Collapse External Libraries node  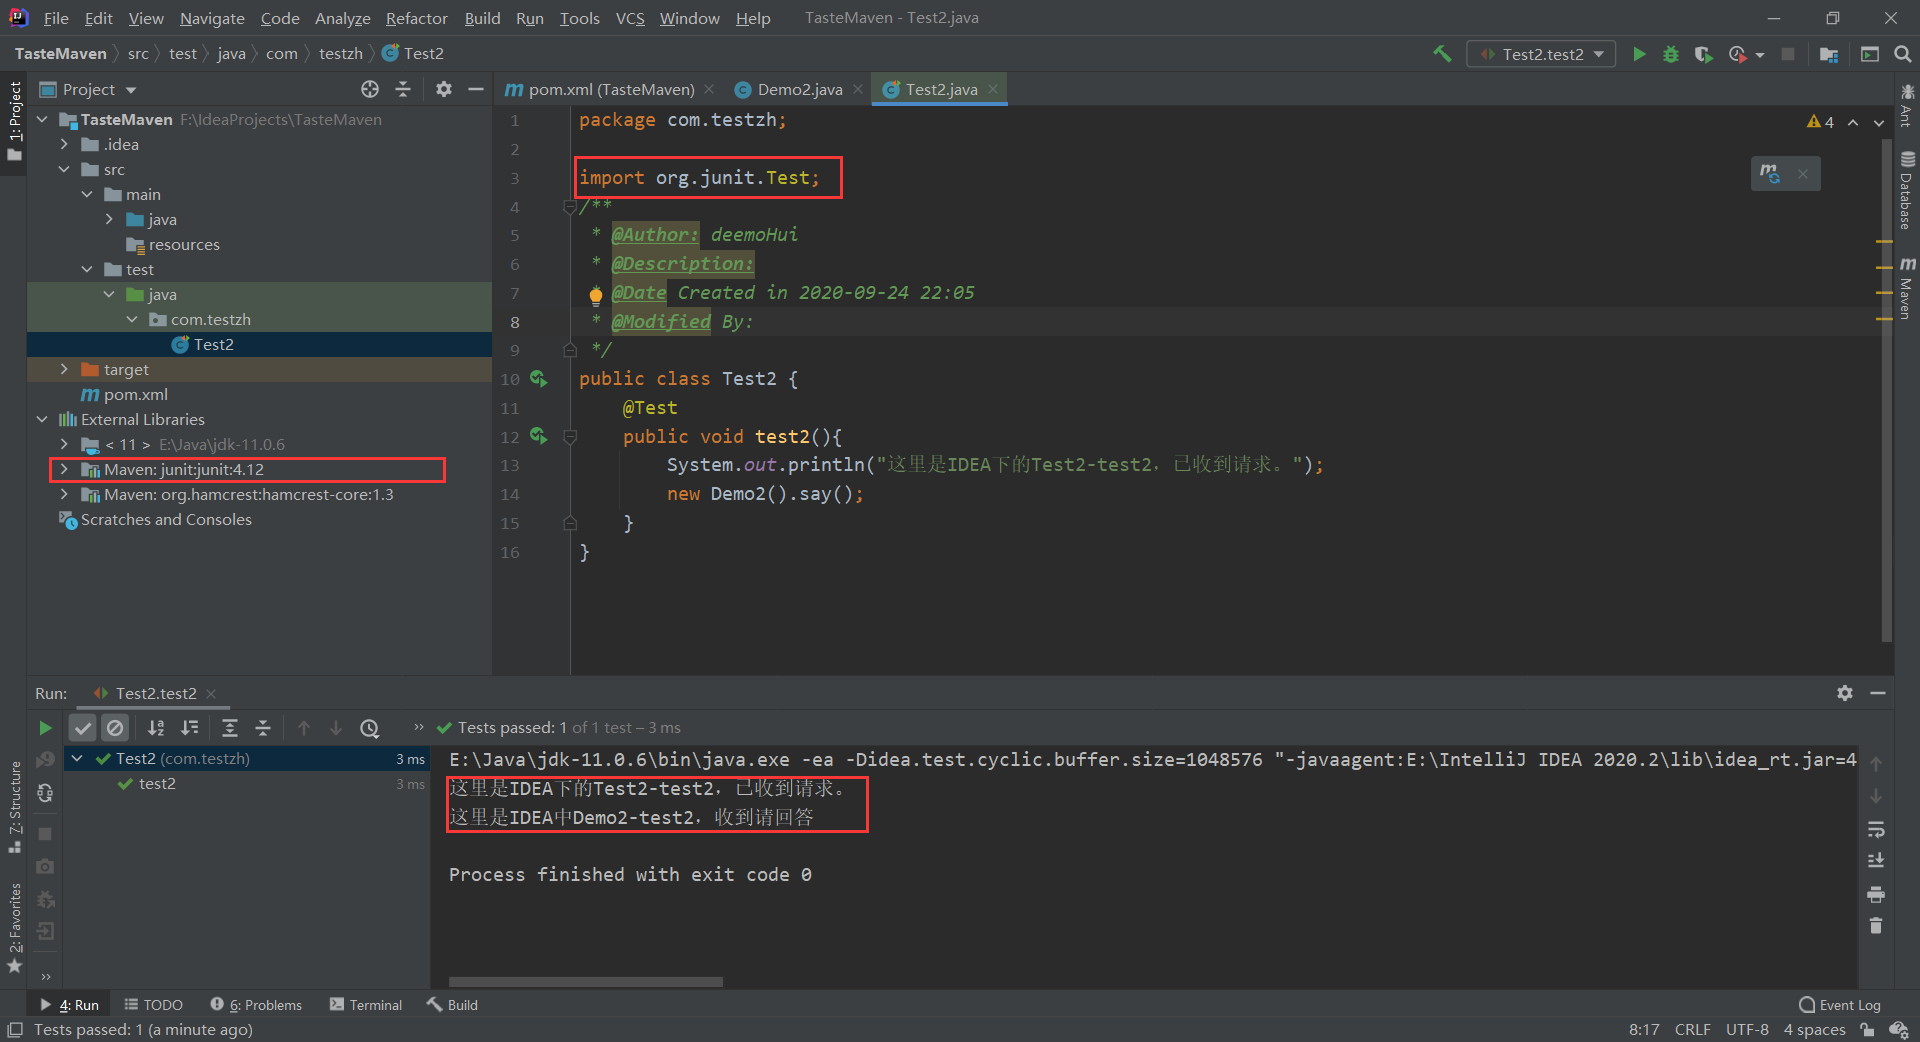click(43, 420)
